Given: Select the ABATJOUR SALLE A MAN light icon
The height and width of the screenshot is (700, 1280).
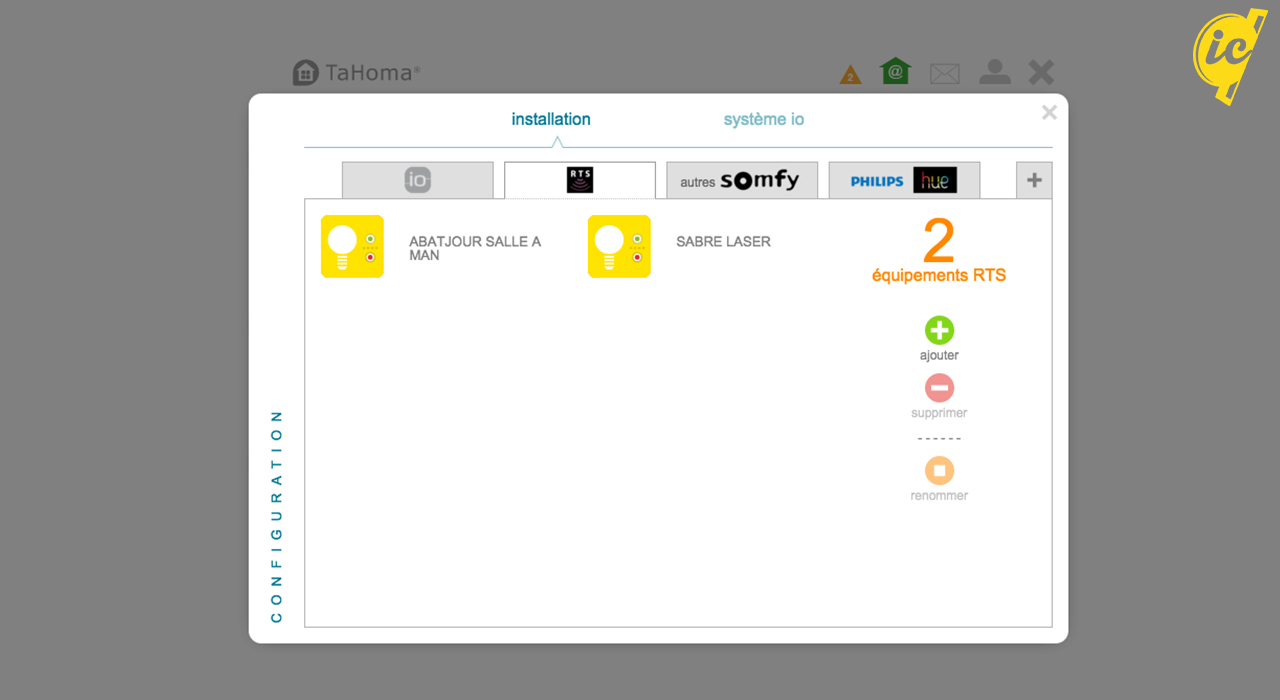Looking at the screenshot, I should tap(352, 246).
